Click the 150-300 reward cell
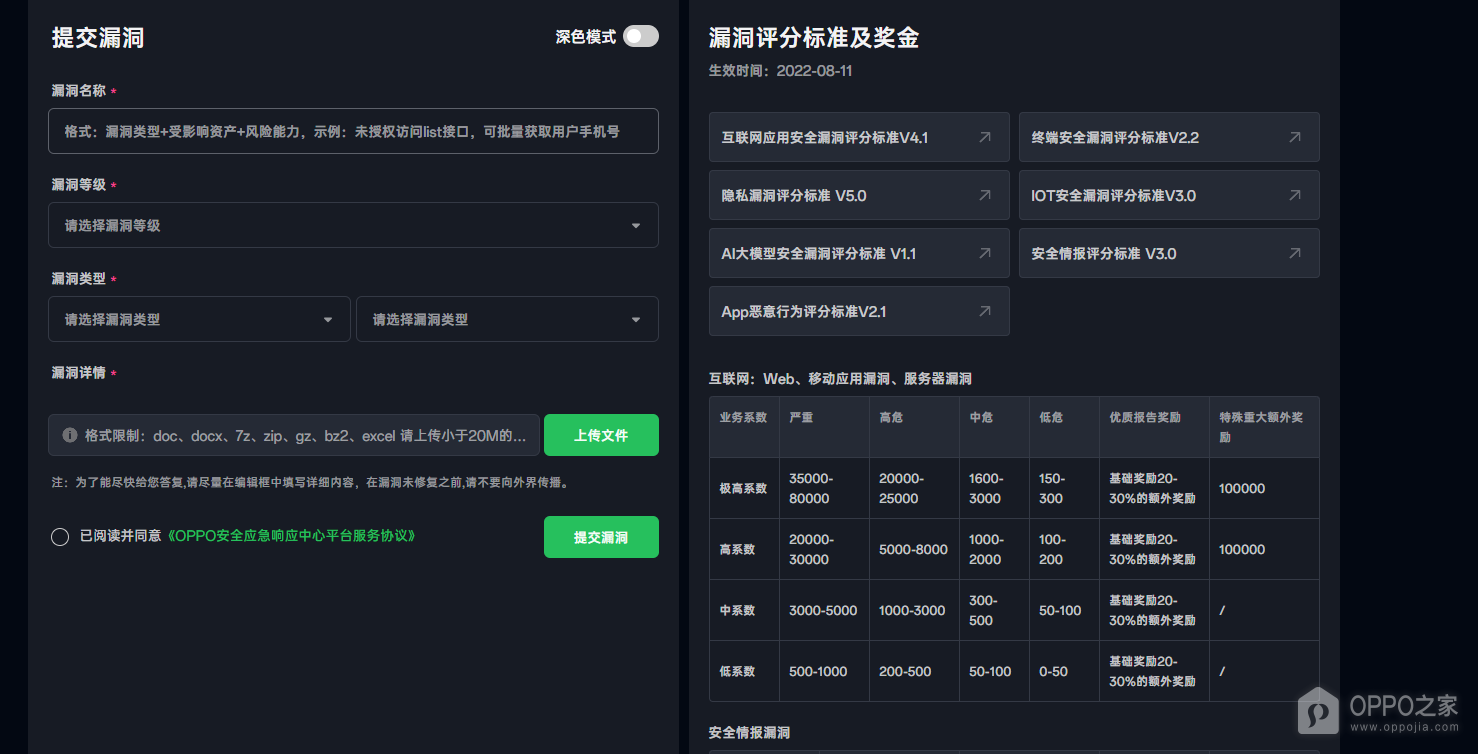1478x754 pixels. point(1064,488)
